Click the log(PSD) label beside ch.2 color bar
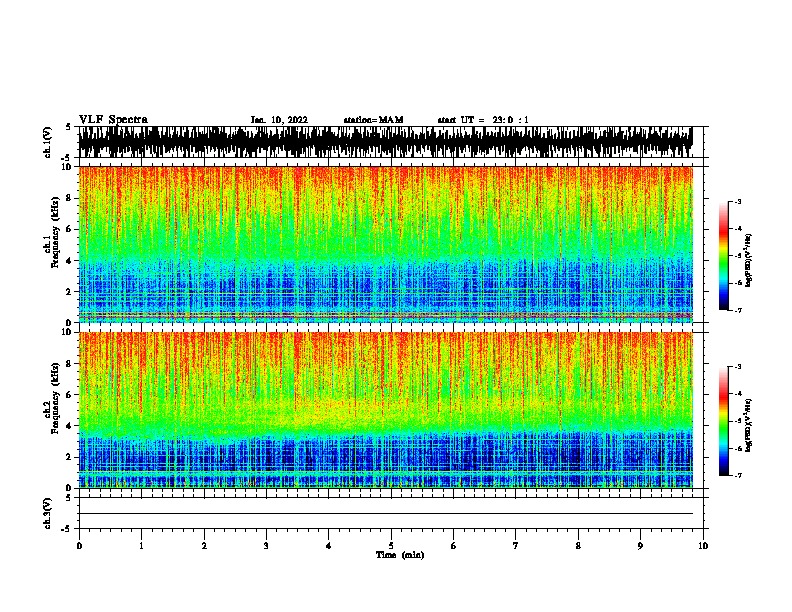Screen dimensions: 792x612 tap(749, 425)
